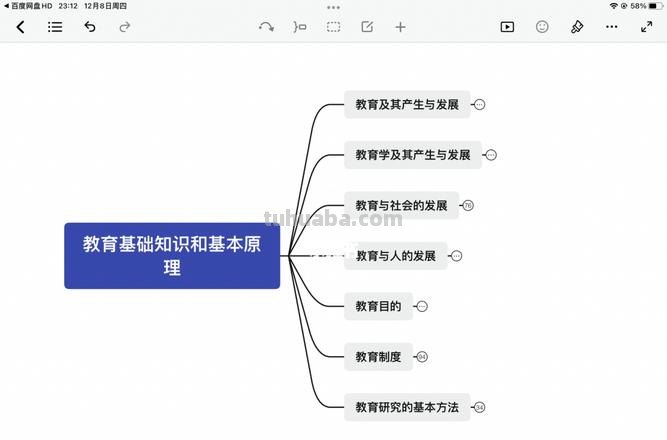The width and height of the screenshot is (667, 440).
Task: Open the sticker smiley icon
Action: (x=542, y=27)
